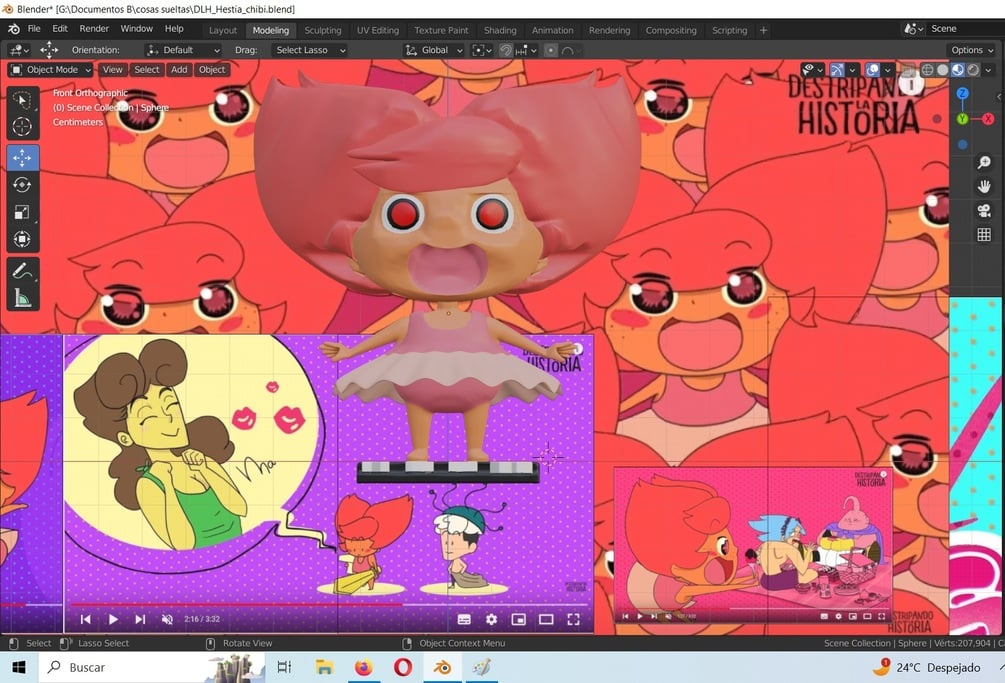1005x683 pixels.
Task: Select the Measure ruler tool
Action: click(22, 297)
